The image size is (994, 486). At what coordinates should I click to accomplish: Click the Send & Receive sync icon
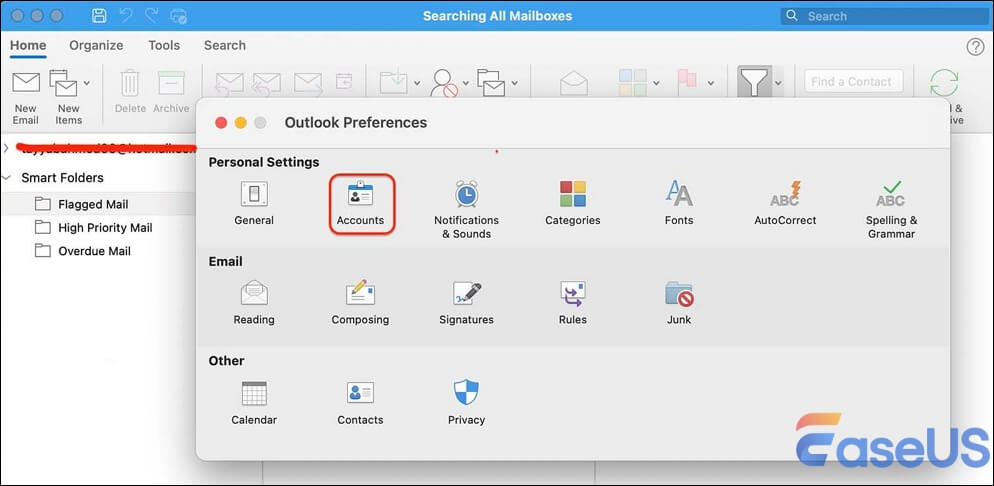[944, 83]
